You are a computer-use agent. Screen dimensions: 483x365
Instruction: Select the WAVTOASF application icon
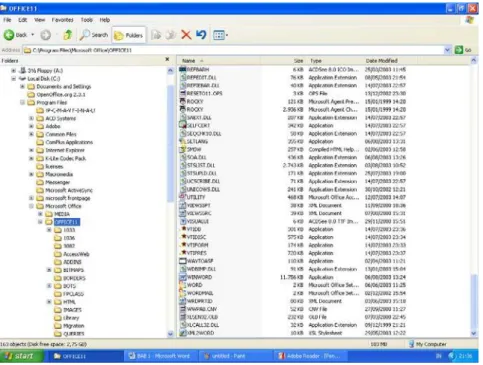[x=182, y=261]
